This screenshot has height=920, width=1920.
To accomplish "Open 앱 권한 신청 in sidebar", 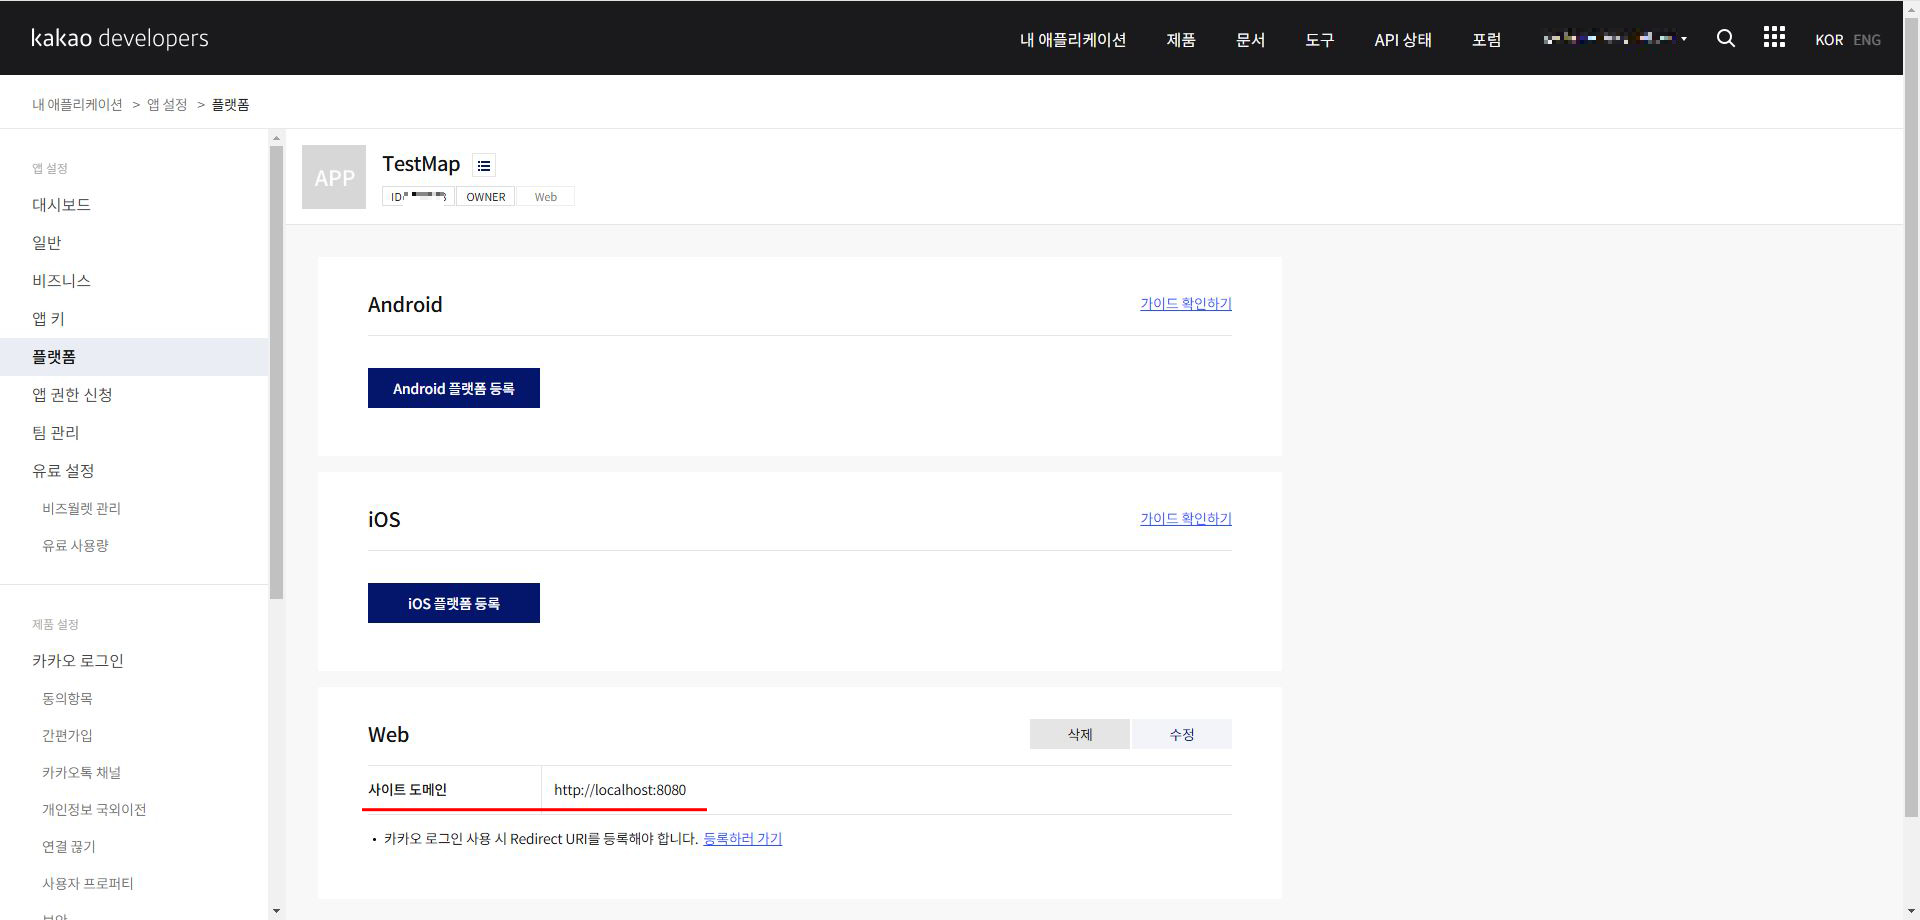I will point(72,394).
